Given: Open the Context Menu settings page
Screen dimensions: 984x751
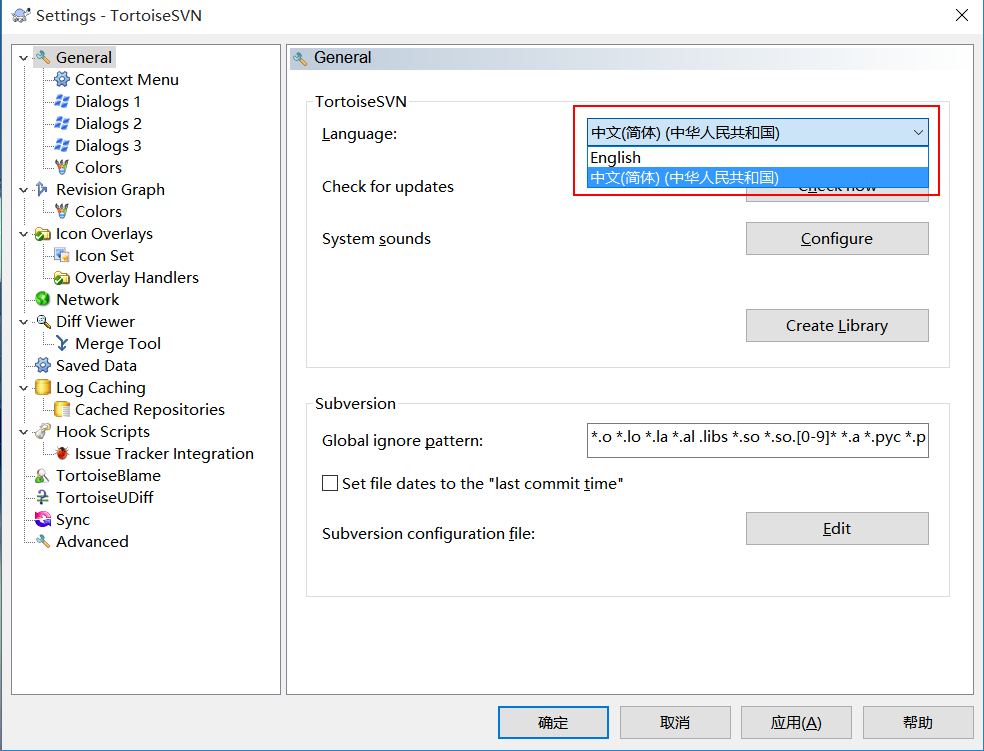Looking at the screenshot, I should click(127, 80).
